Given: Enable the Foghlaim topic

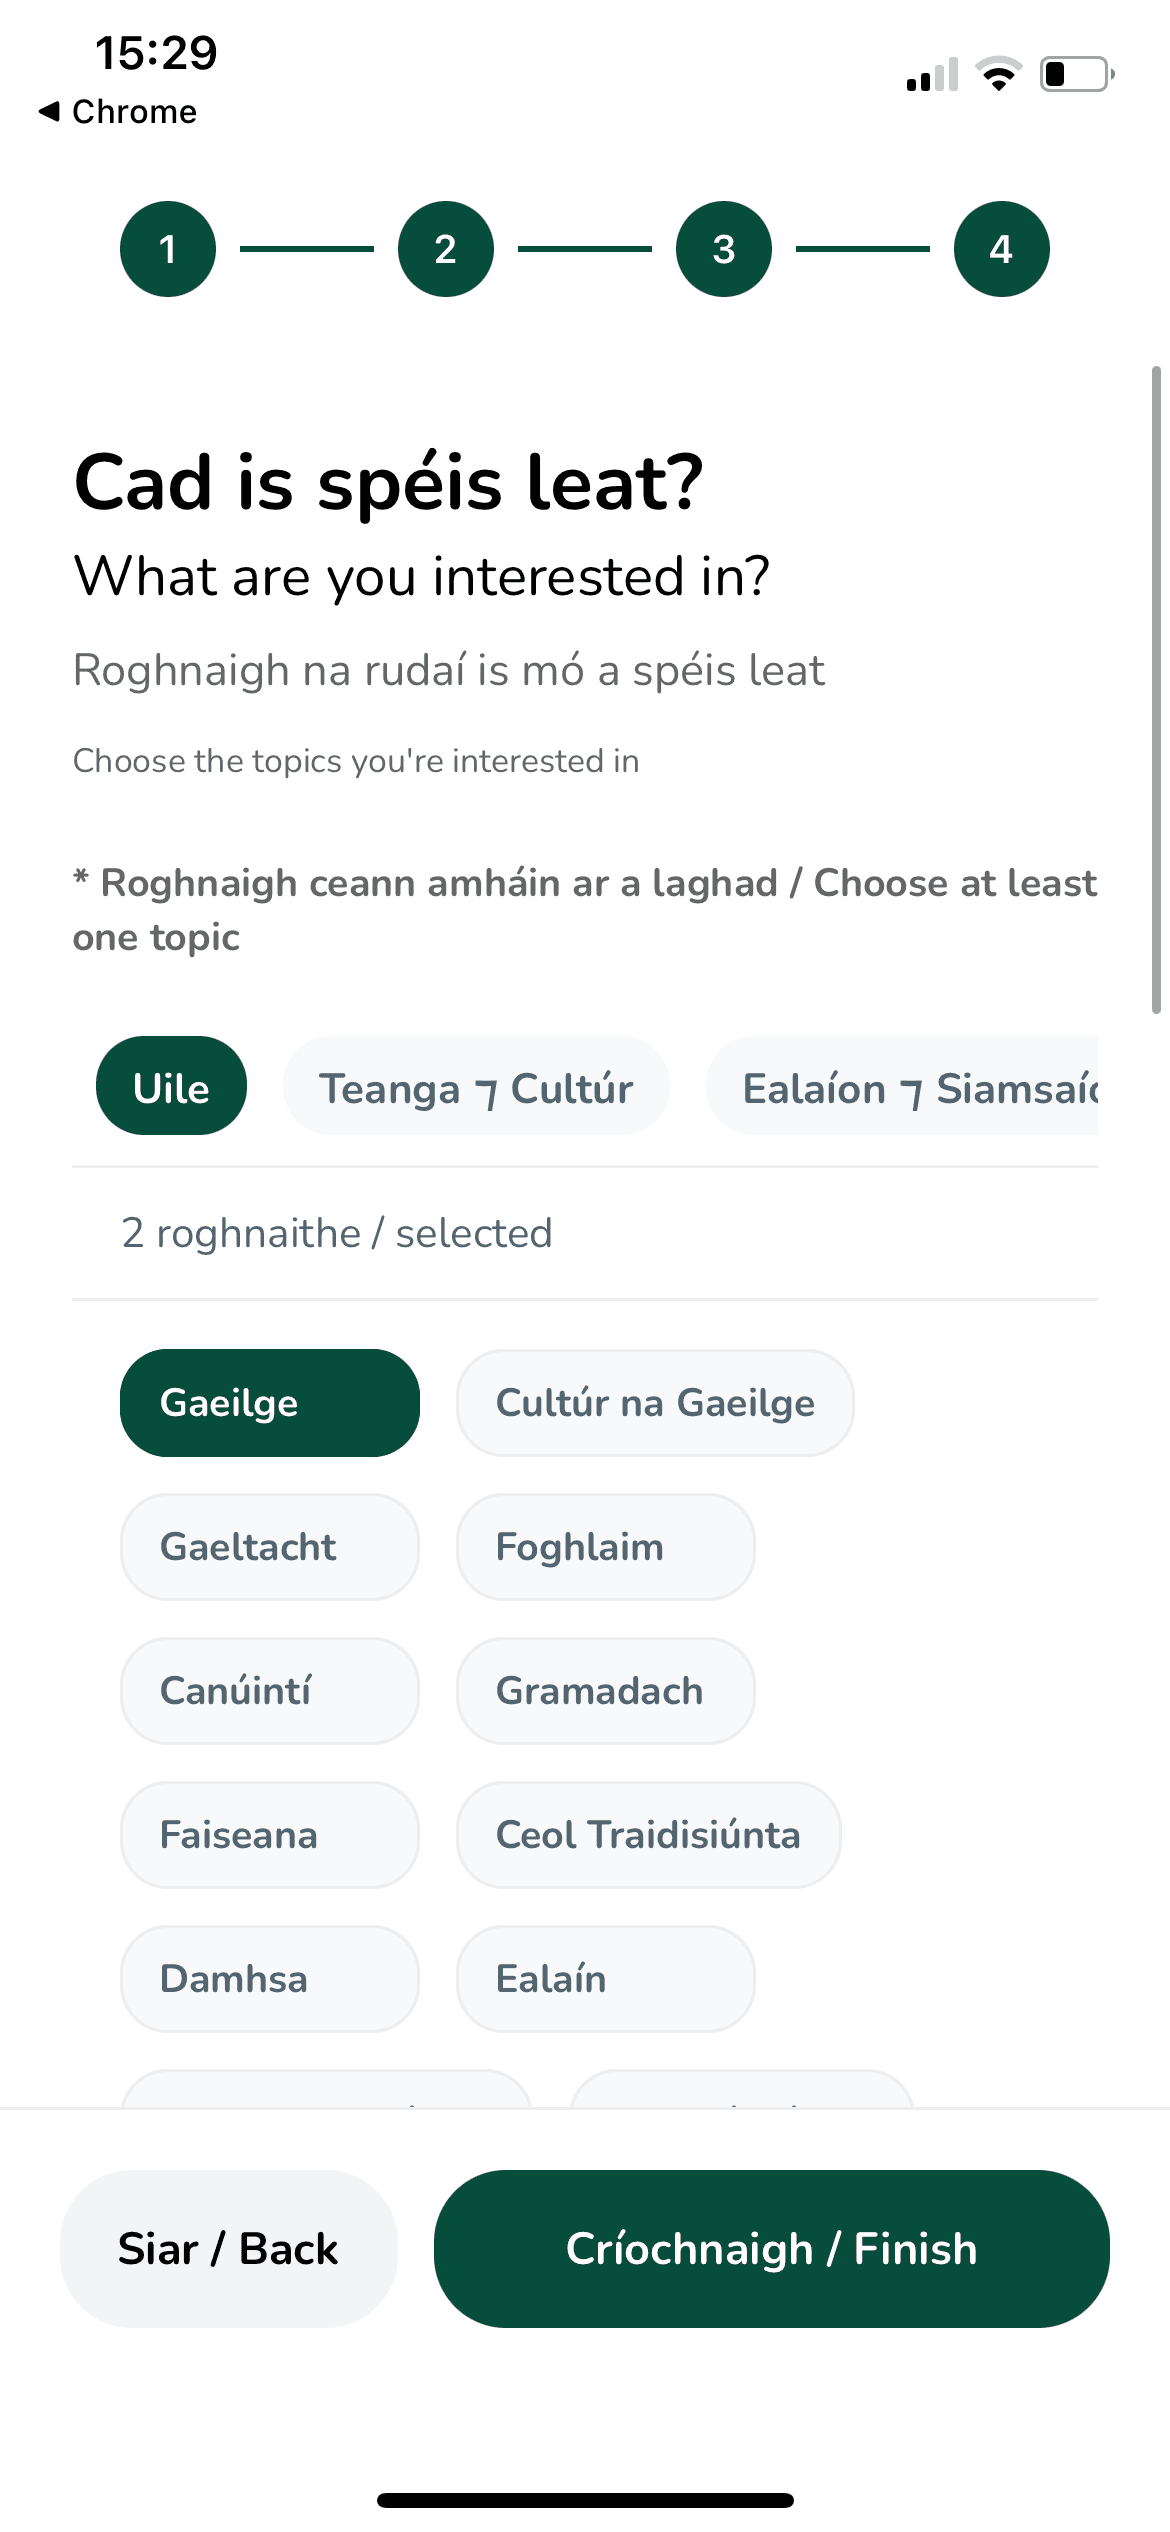Looking at the screenshot, I should click(x=605, y=1547).
